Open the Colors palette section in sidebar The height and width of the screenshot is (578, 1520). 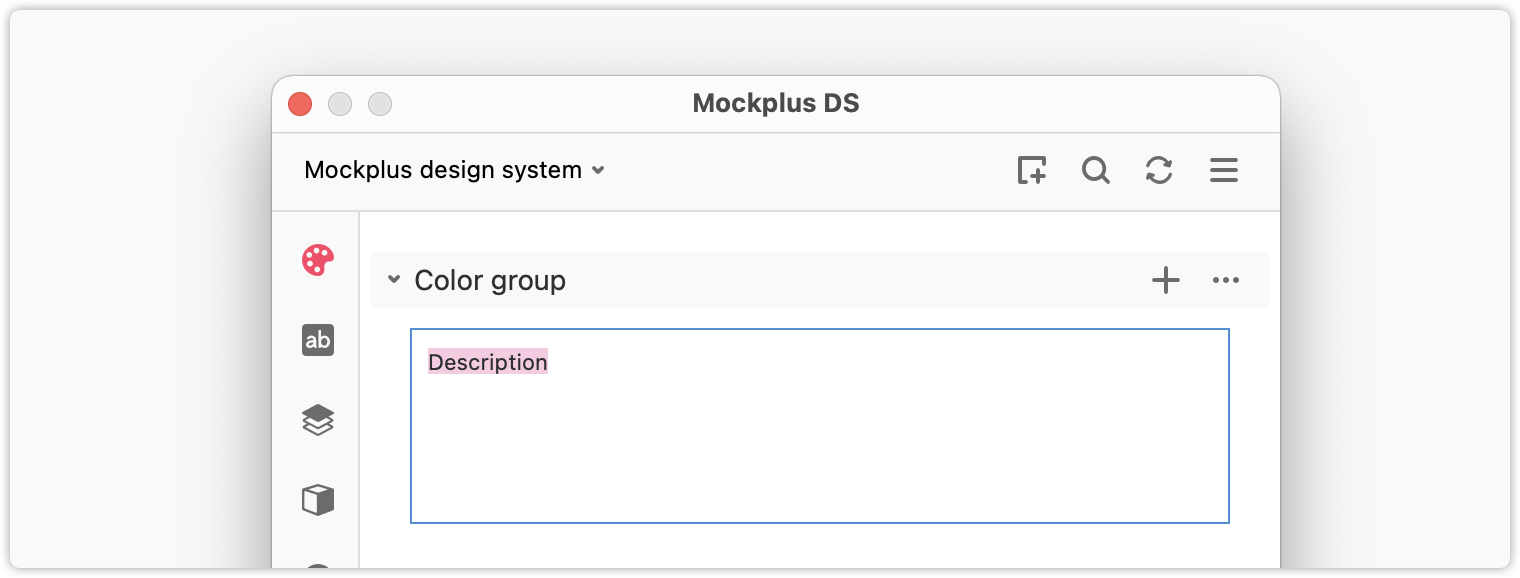click(x=318, y=261)
